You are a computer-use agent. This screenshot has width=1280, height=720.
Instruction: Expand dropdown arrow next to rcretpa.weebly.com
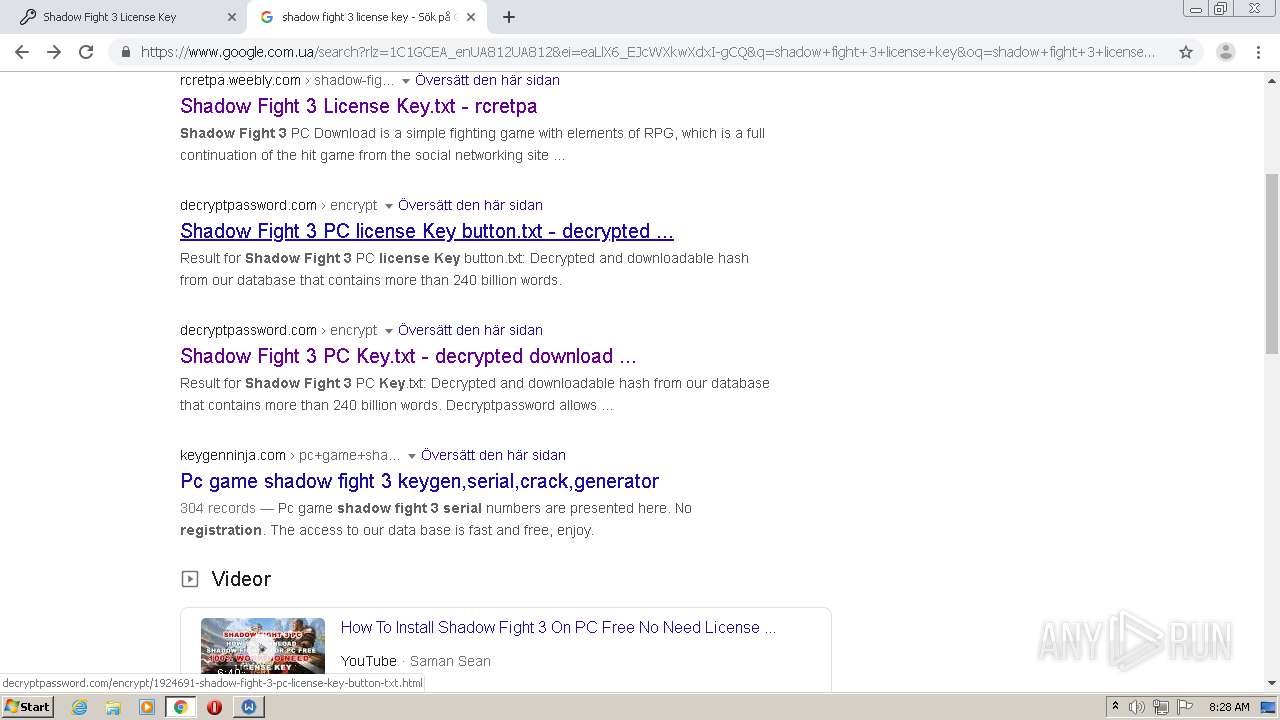(405, 81)
